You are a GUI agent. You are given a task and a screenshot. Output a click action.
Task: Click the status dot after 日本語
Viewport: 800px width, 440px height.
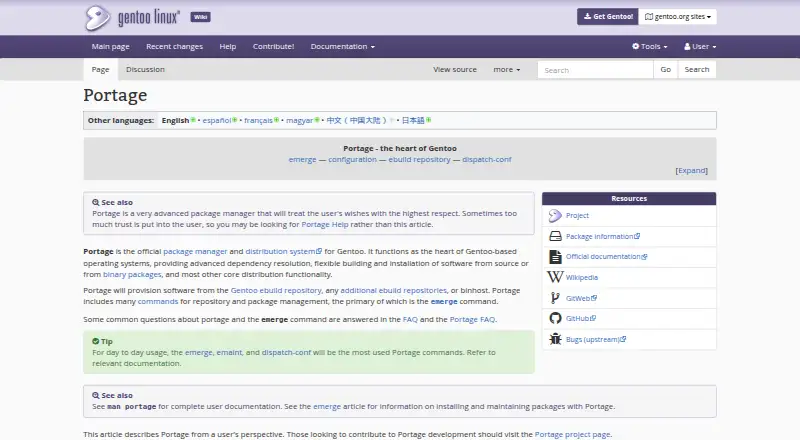(429, 120)
